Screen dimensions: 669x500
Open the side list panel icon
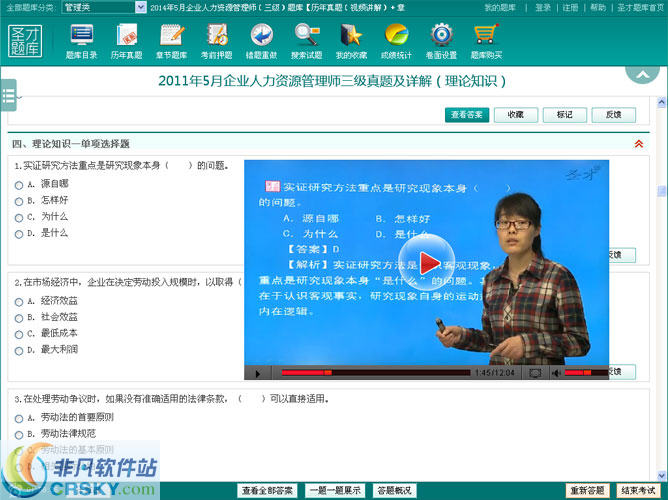tap(9, 95)
